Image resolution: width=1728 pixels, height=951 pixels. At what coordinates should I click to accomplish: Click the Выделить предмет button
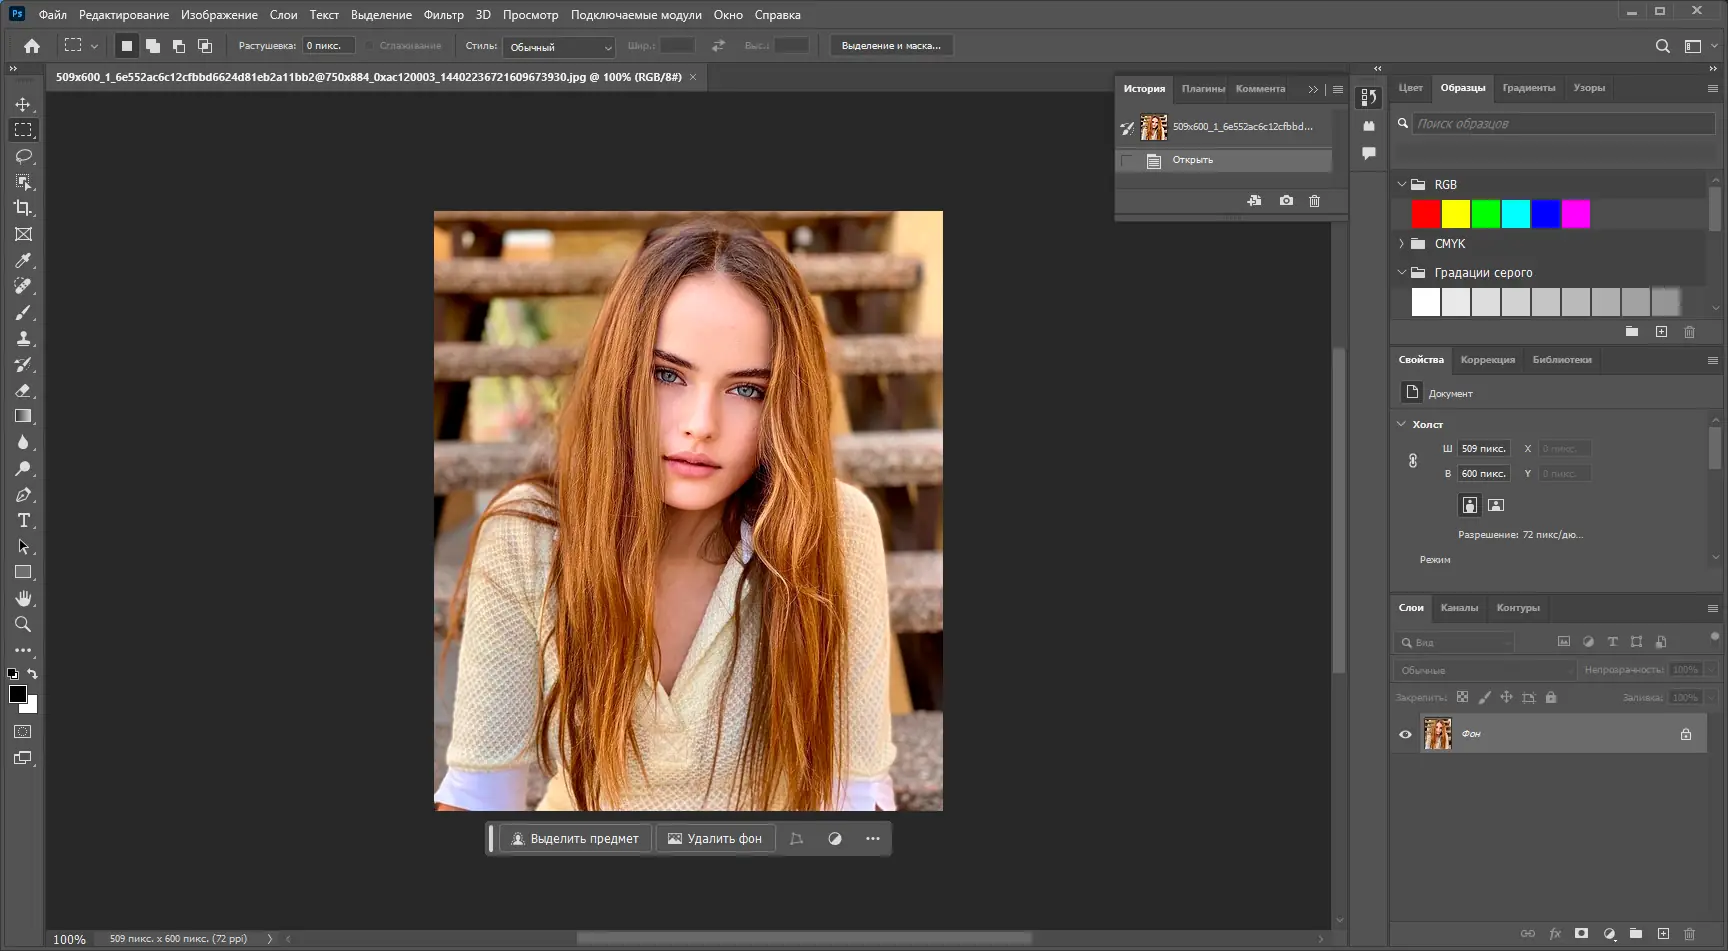pos(575,839)
